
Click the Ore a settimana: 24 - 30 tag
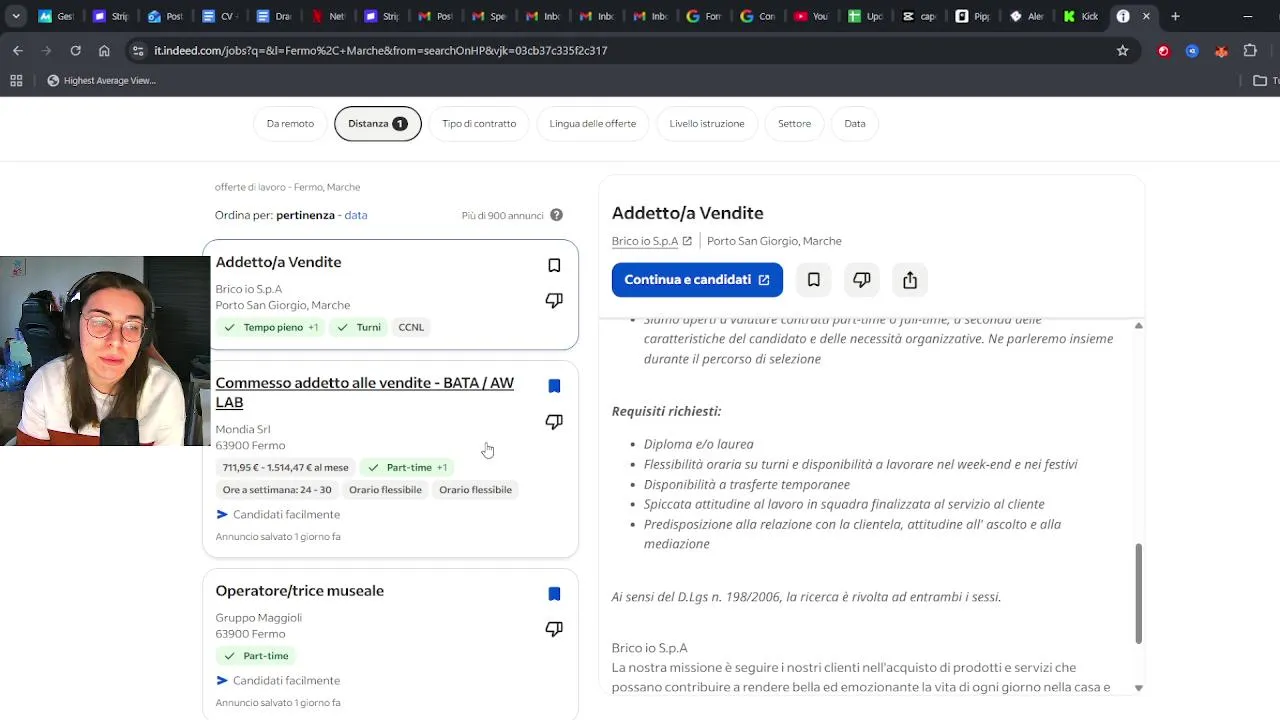277,490
